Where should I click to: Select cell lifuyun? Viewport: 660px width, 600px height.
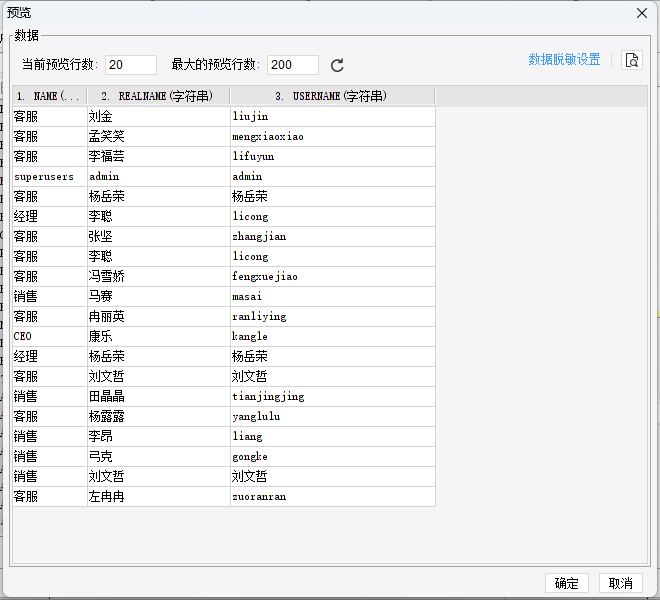(x=333, y=156)
